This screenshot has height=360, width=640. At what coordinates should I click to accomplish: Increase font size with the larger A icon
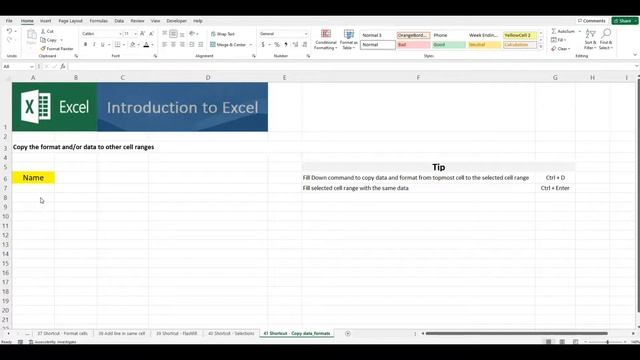point(142,33)
